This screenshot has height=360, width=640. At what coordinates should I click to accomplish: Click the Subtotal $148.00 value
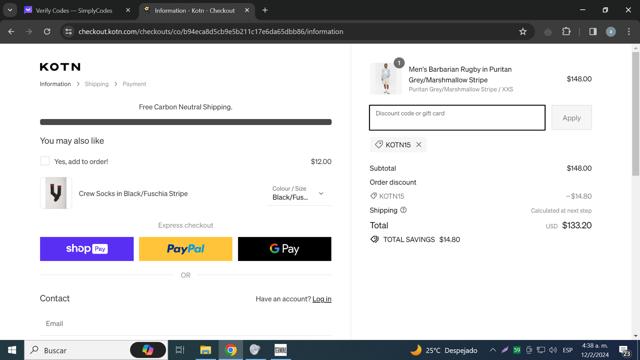tap(579, 168)
